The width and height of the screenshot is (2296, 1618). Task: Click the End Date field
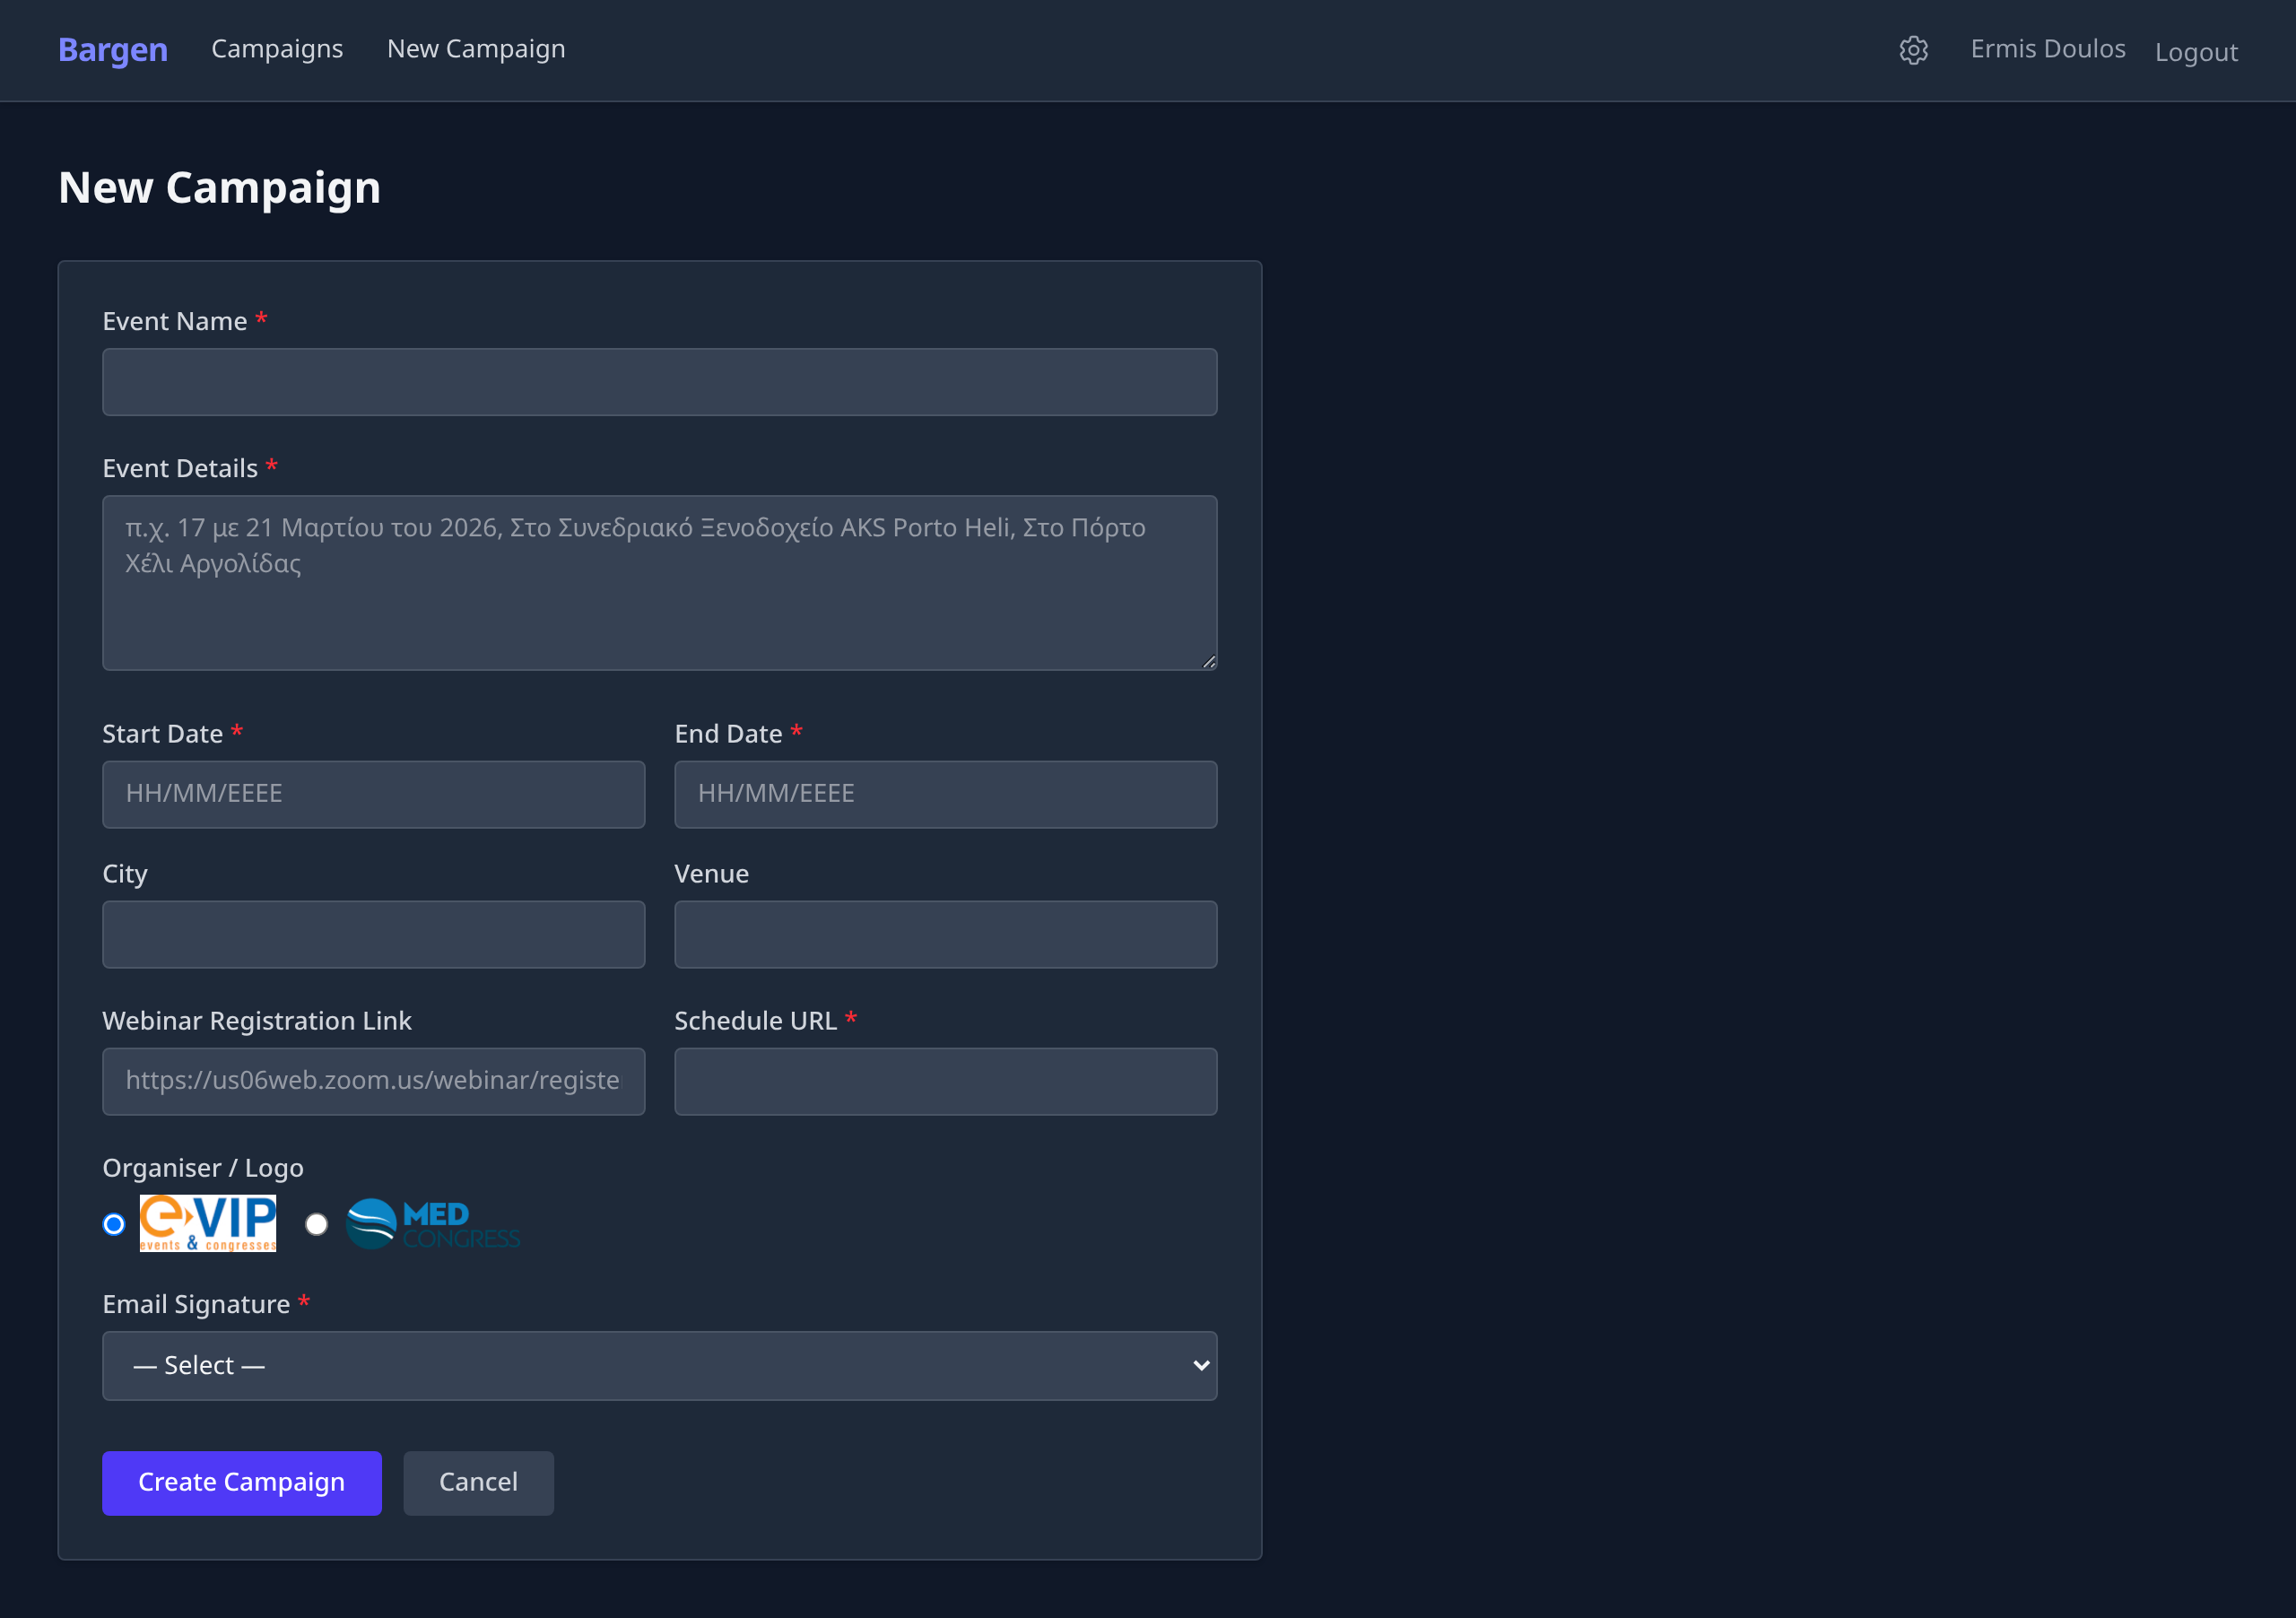point(945,794)
